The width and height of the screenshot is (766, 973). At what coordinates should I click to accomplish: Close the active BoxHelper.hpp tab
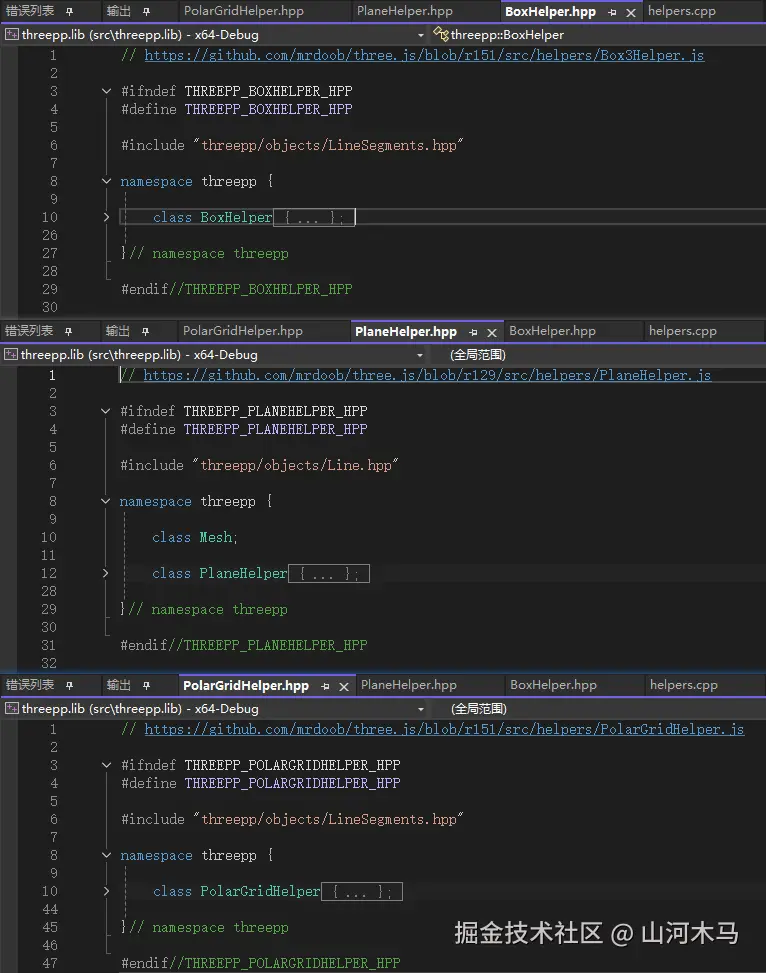click(x=631, y=12)
